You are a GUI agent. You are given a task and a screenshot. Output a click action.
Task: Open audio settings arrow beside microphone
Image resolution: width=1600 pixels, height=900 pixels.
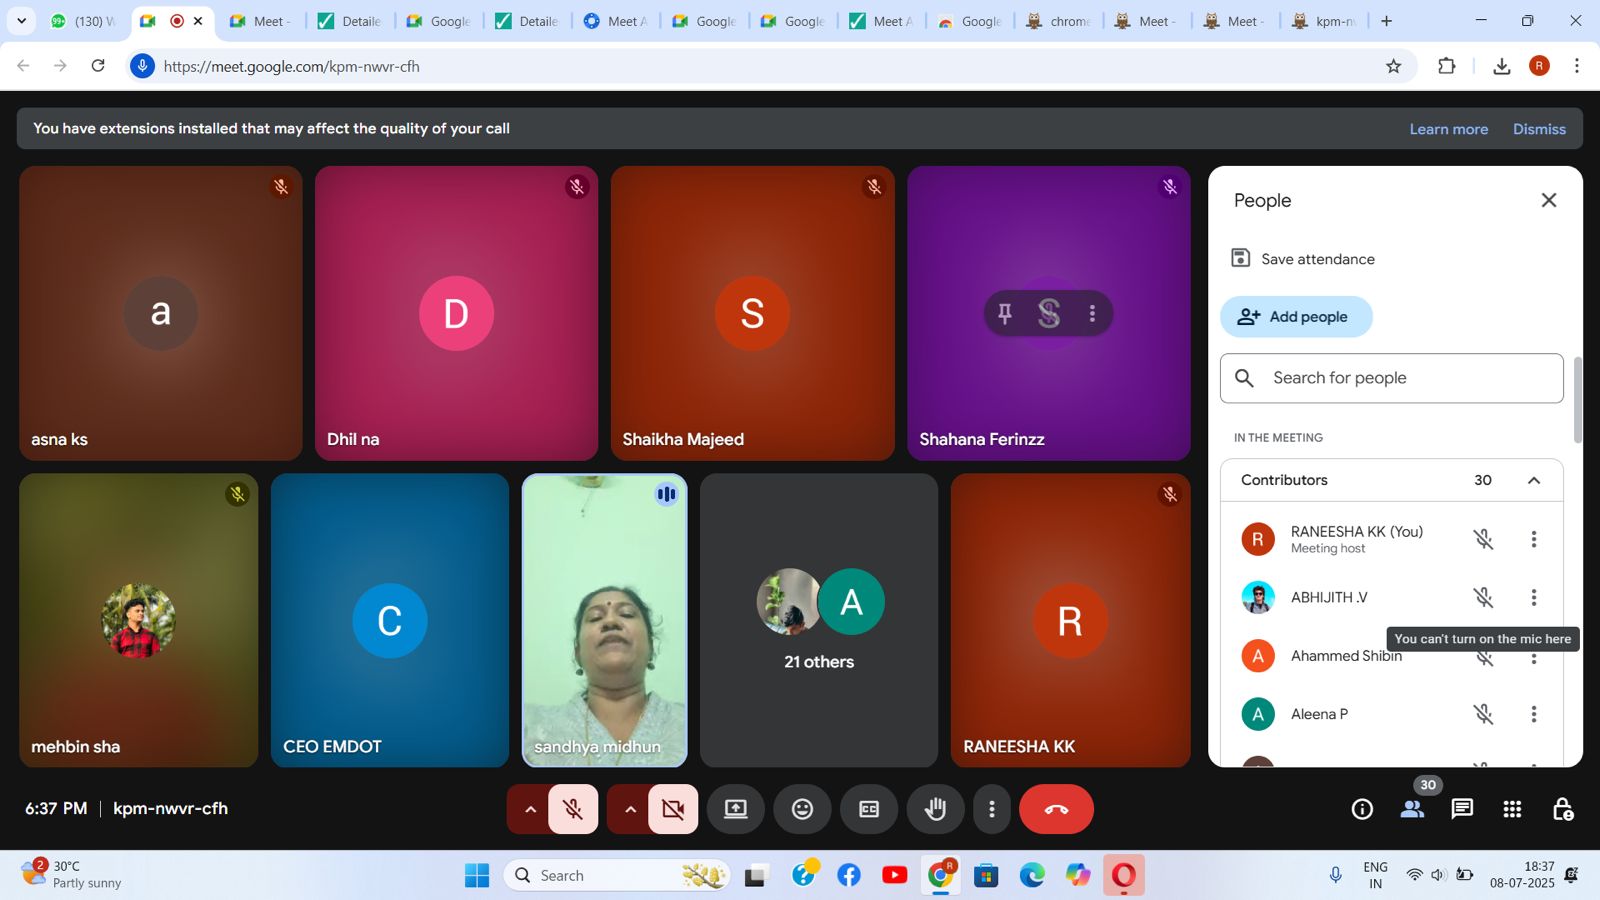coord(530,809)
